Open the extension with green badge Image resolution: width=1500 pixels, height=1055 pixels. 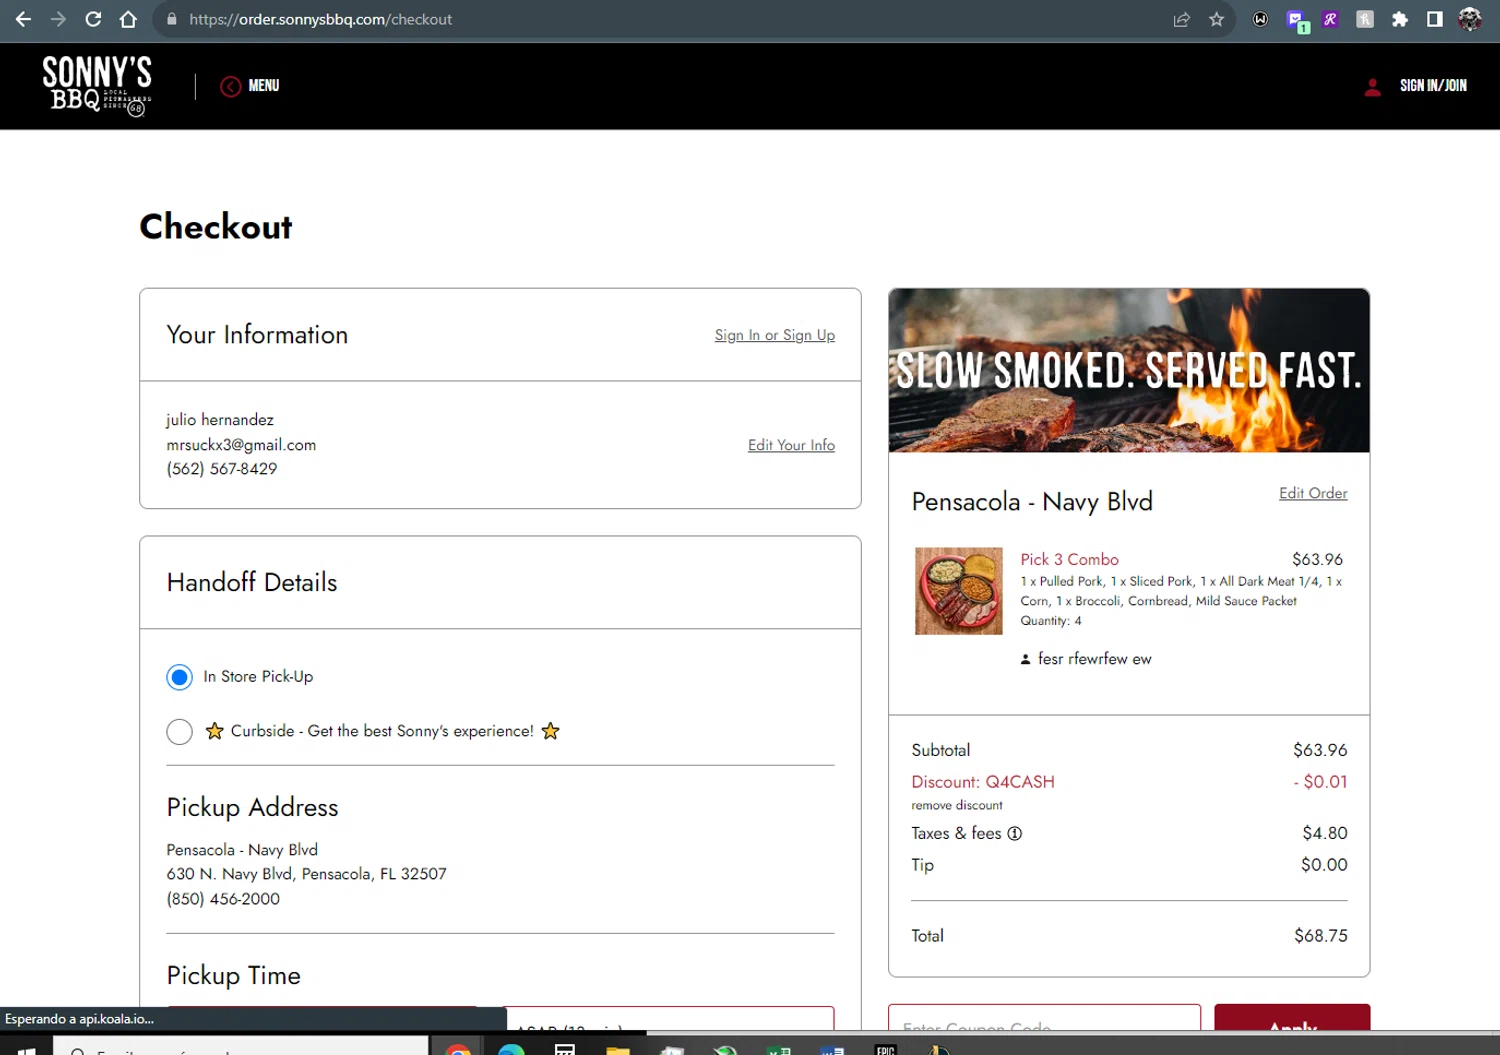(1297, 20)
